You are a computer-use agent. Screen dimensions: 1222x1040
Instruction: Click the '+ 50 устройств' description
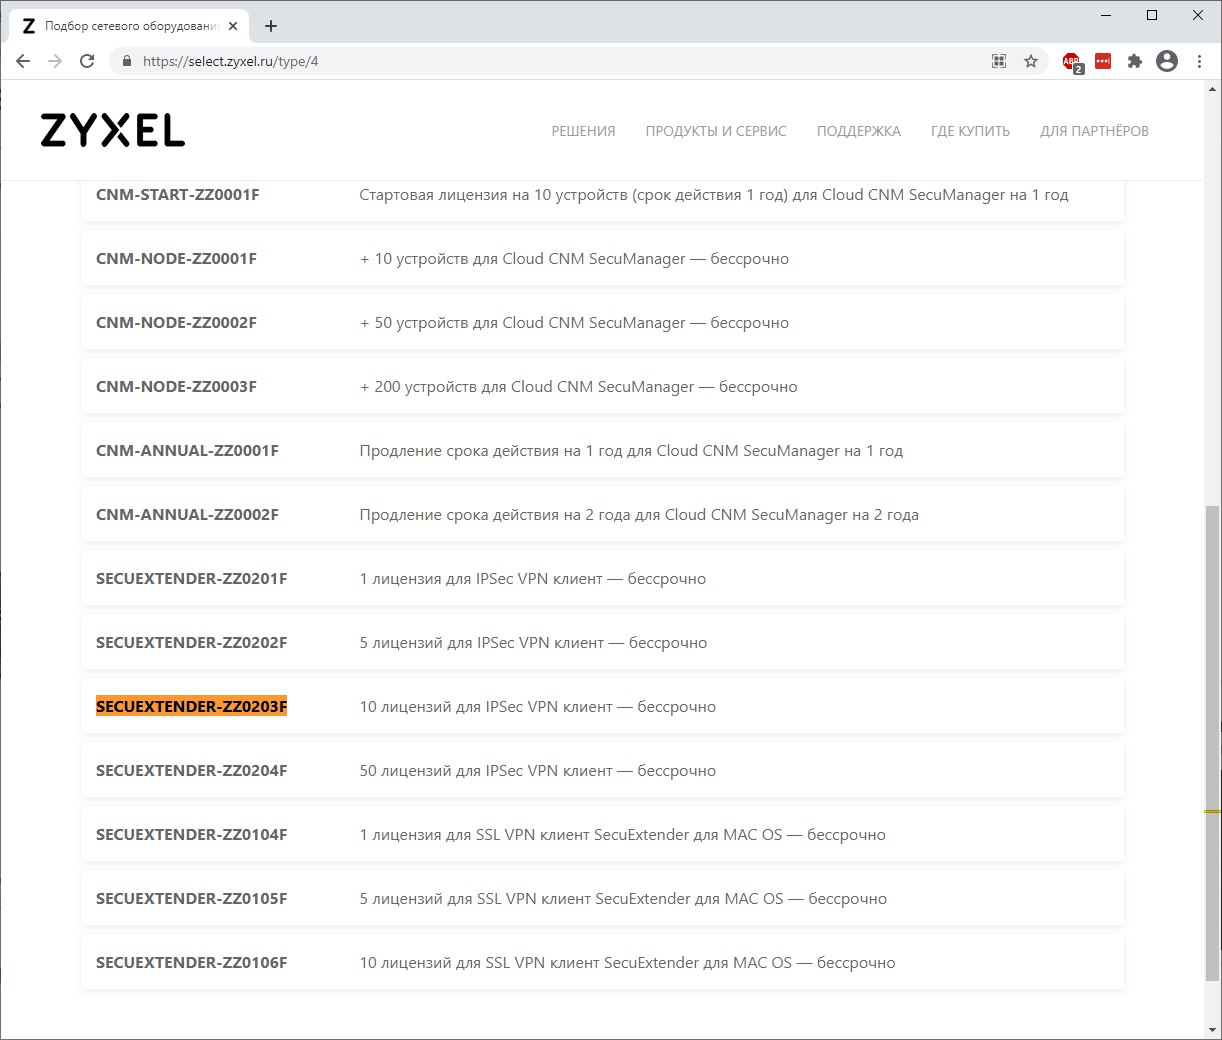click(x=574, y=323)
